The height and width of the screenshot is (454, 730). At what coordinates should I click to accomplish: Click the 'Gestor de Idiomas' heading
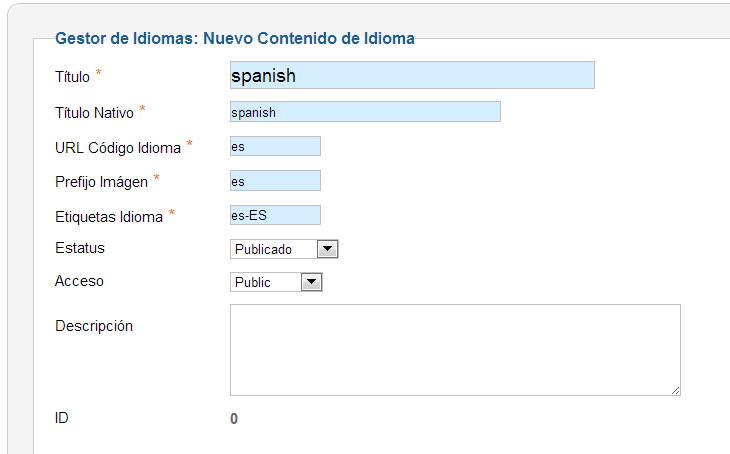[x=235, y=38]
